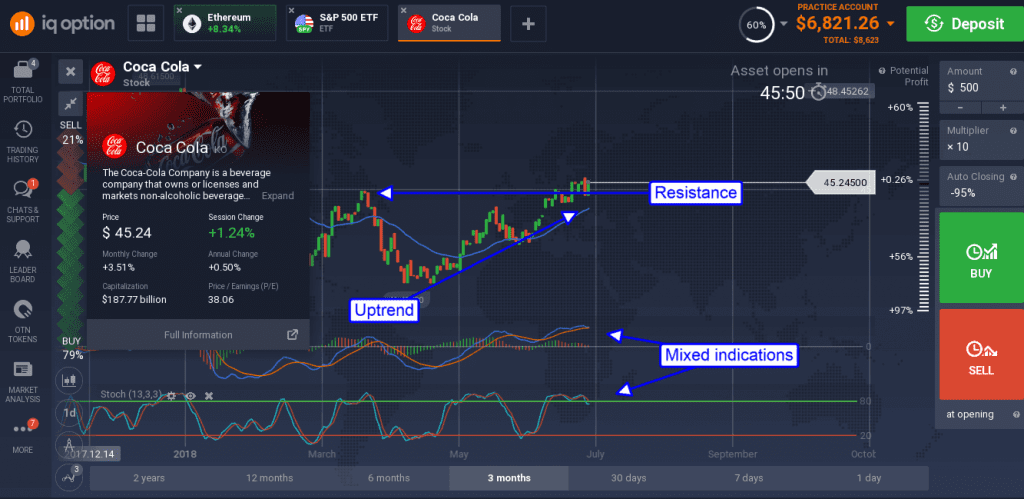Open Chats & Support in sidebar
The width and height of the screenshot is (1024, 499).
point(23,202)
